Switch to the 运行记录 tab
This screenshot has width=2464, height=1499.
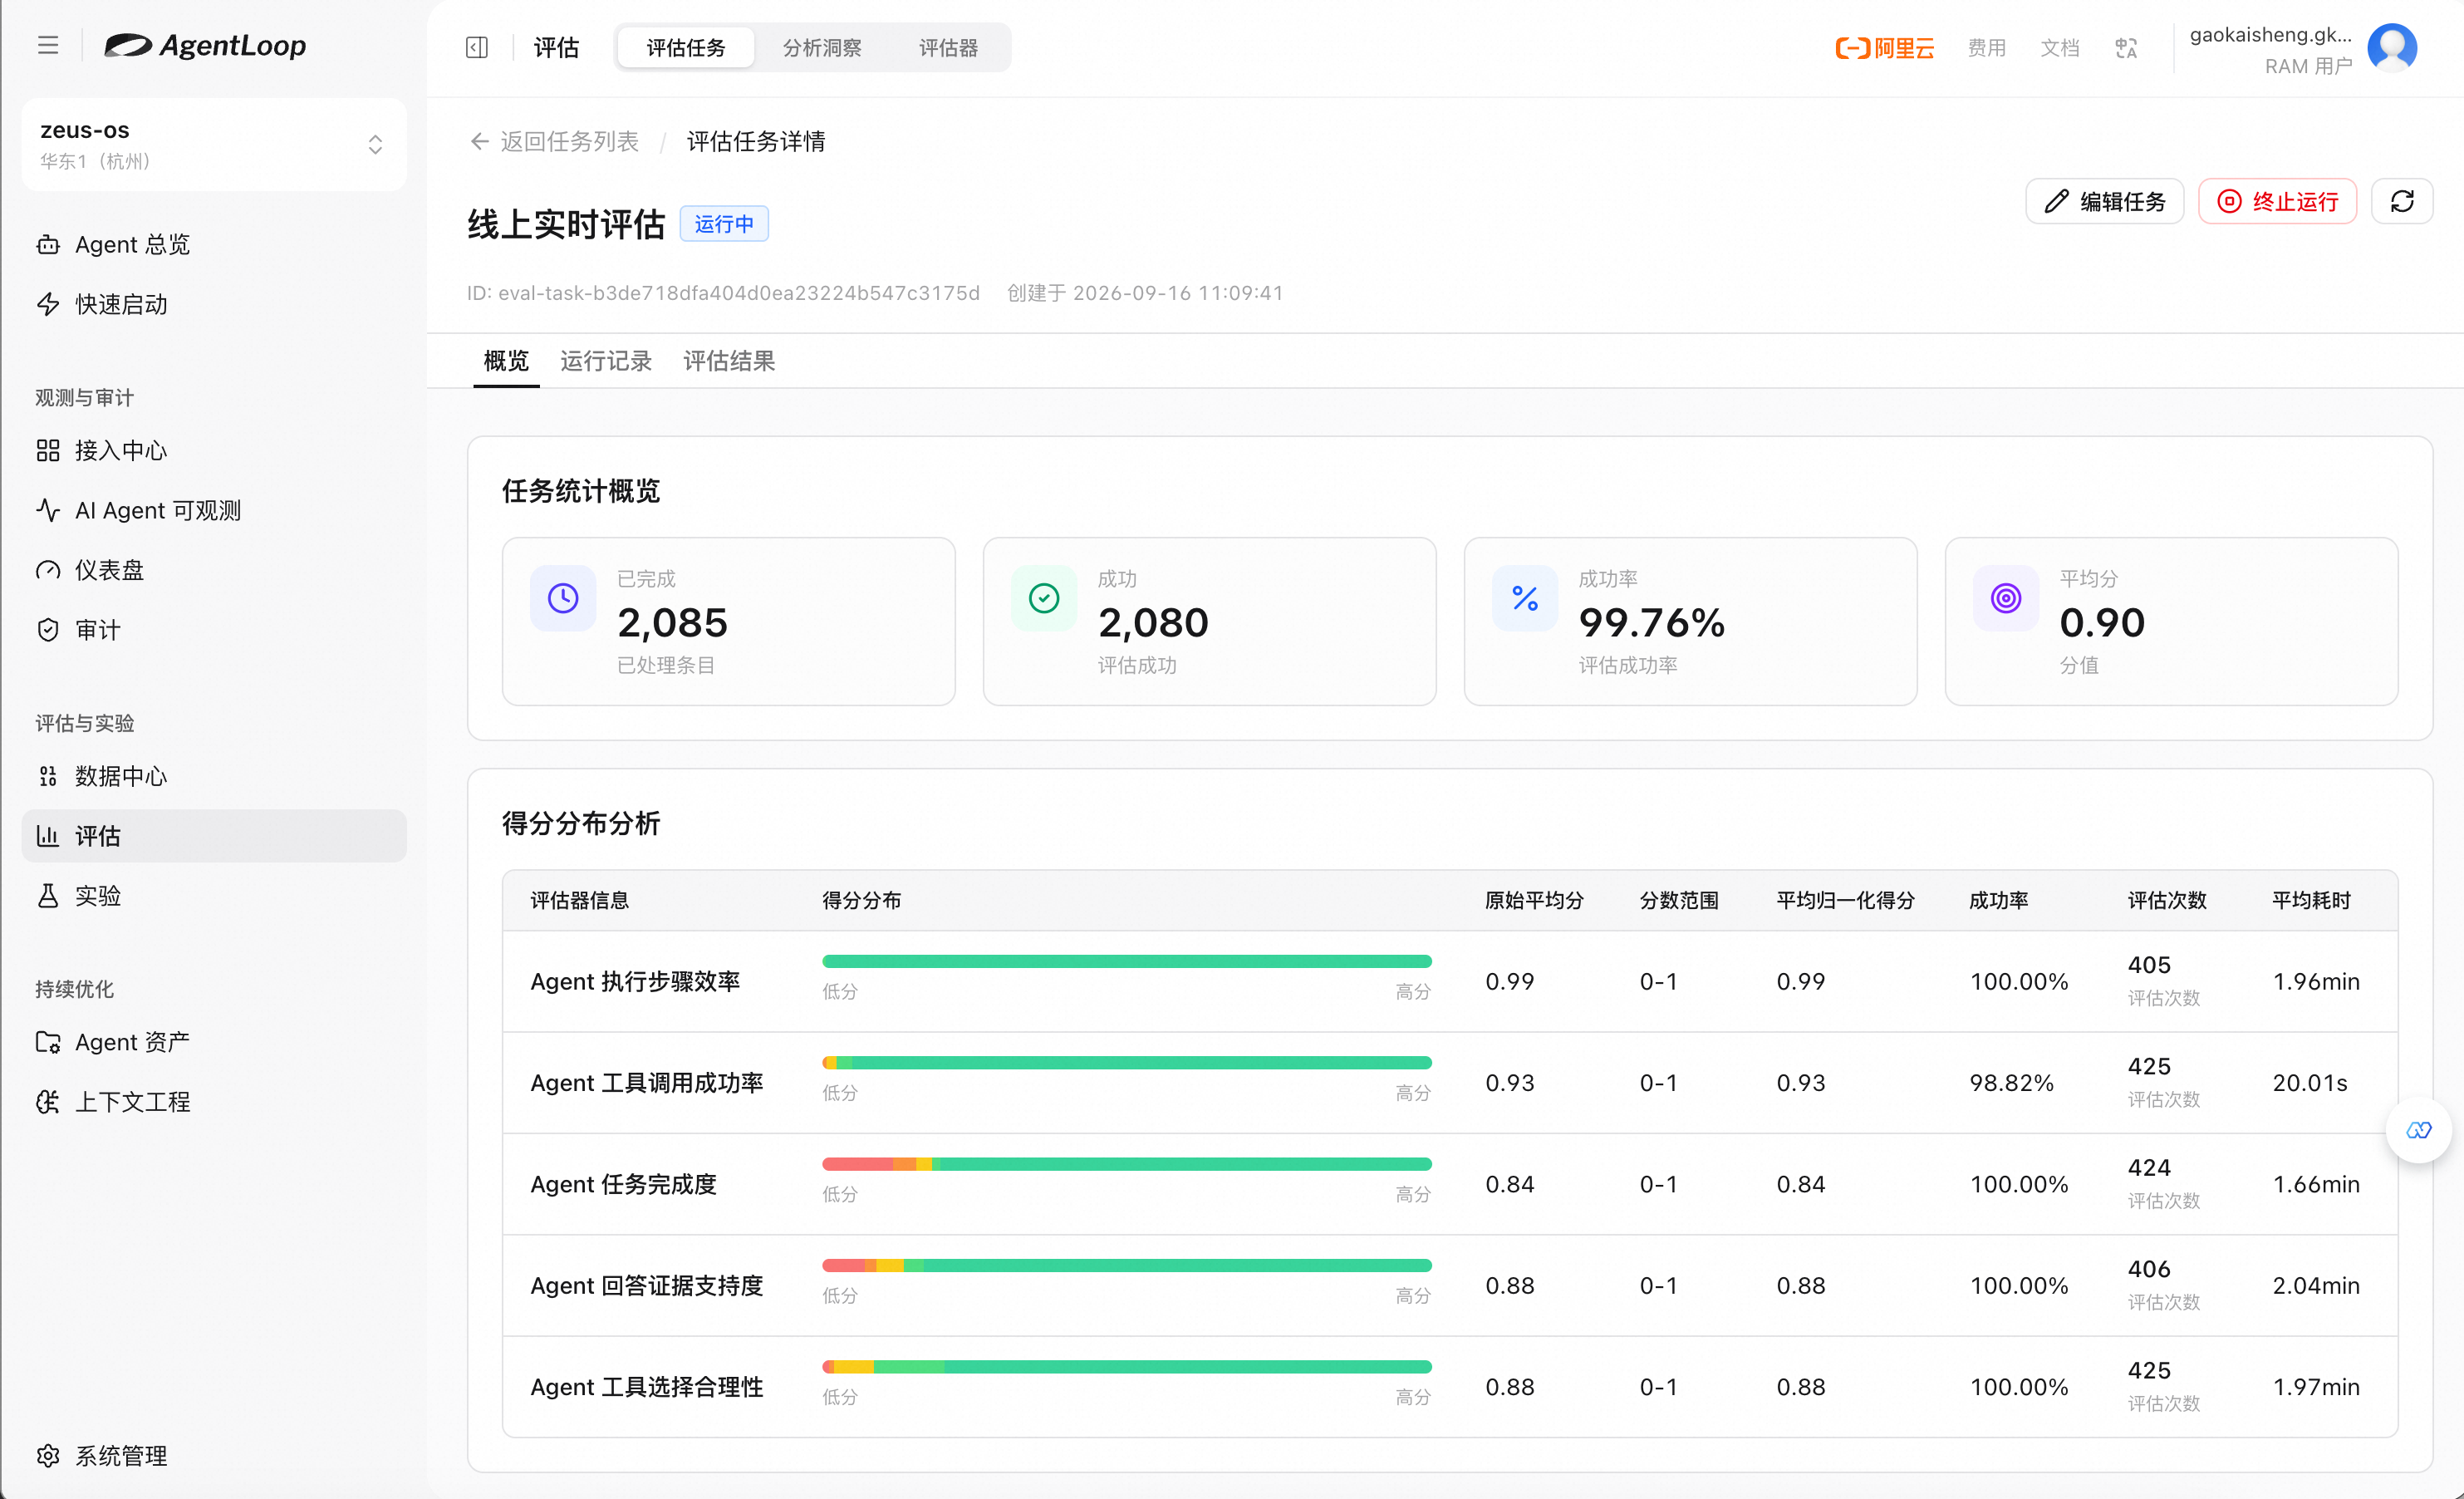[x=606, y=361]
